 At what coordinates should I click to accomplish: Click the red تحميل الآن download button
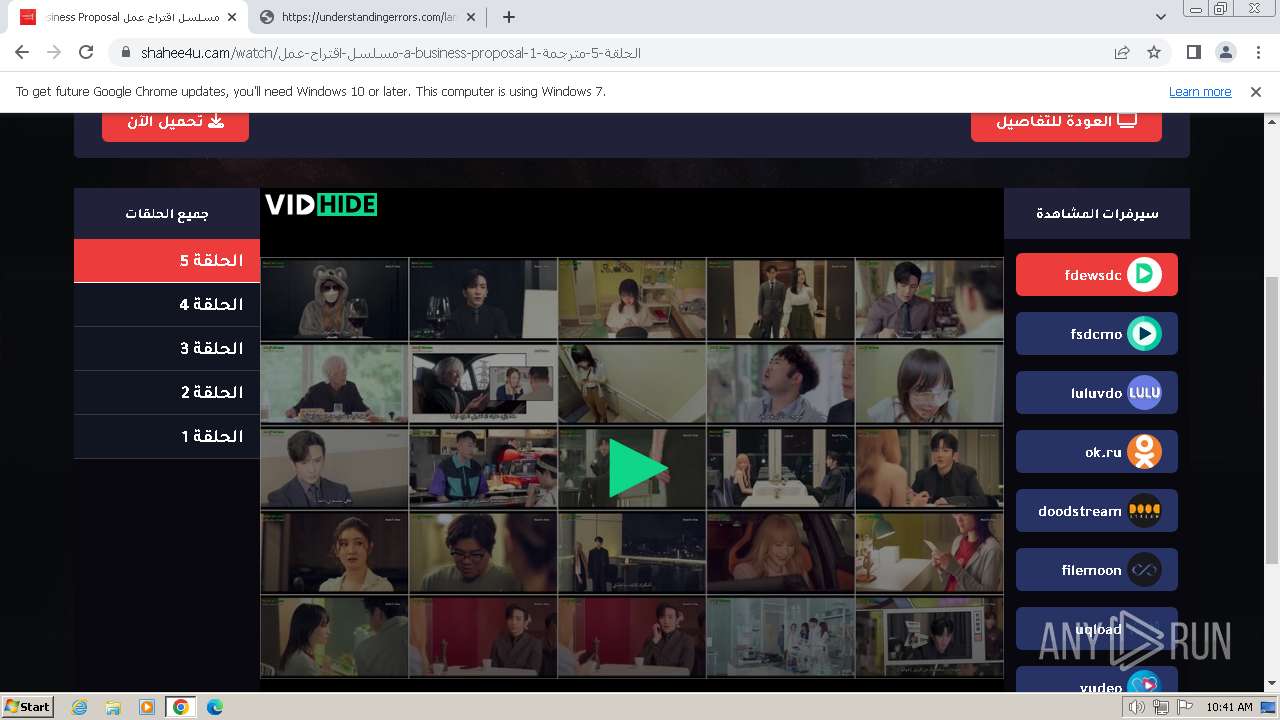coord(175,122)
